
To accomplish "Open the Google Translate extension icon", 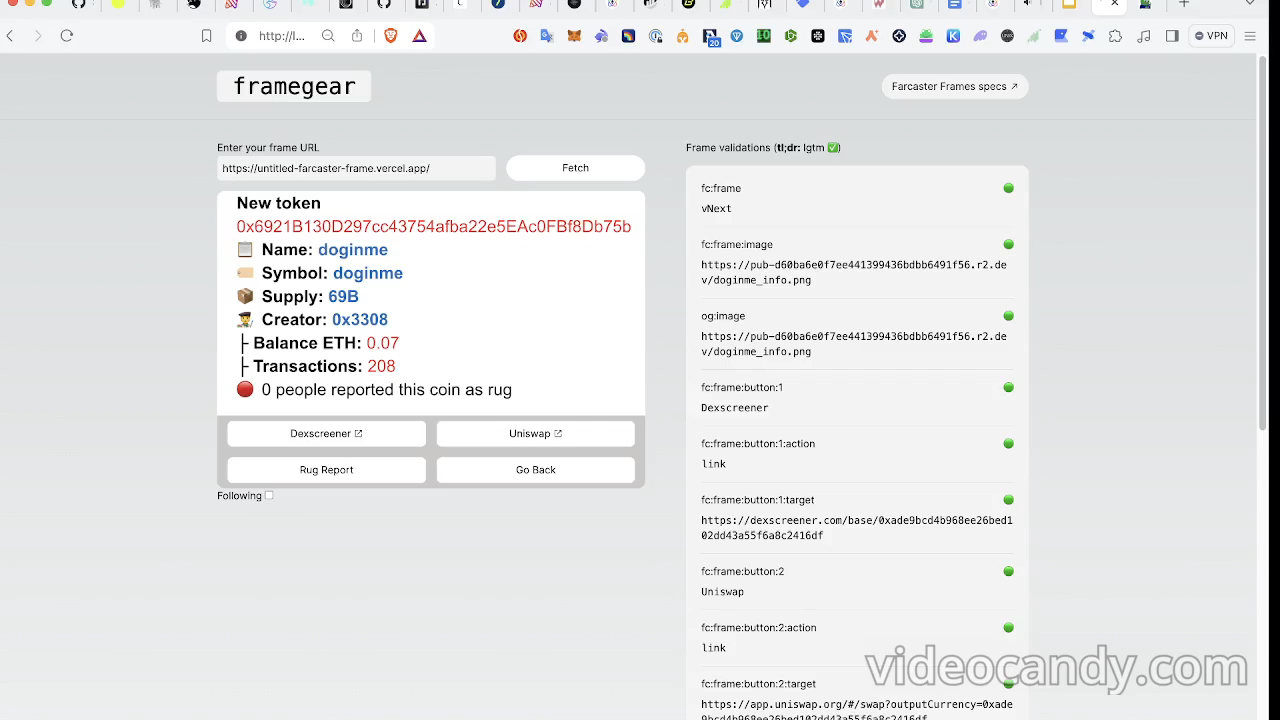I will click(547, 36).
